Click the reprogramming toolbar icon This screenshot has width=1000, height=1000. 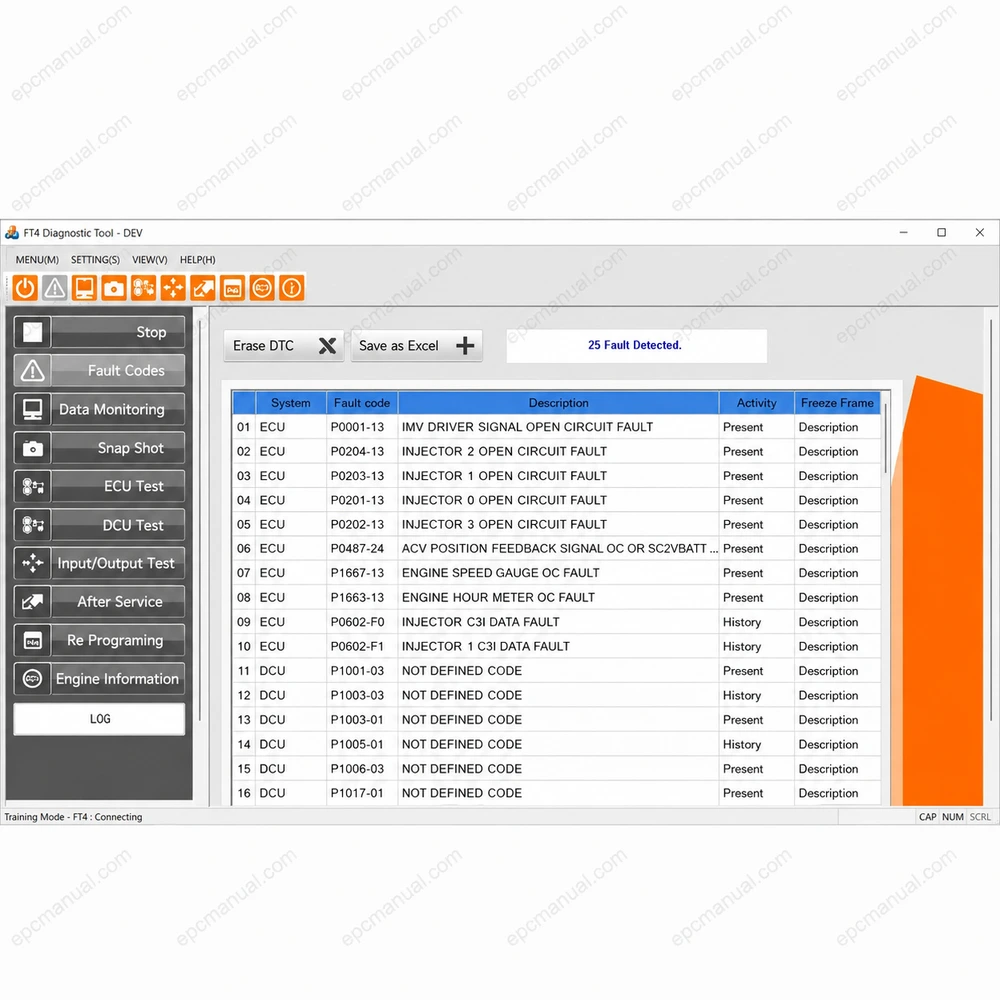[x=233, y=288]
